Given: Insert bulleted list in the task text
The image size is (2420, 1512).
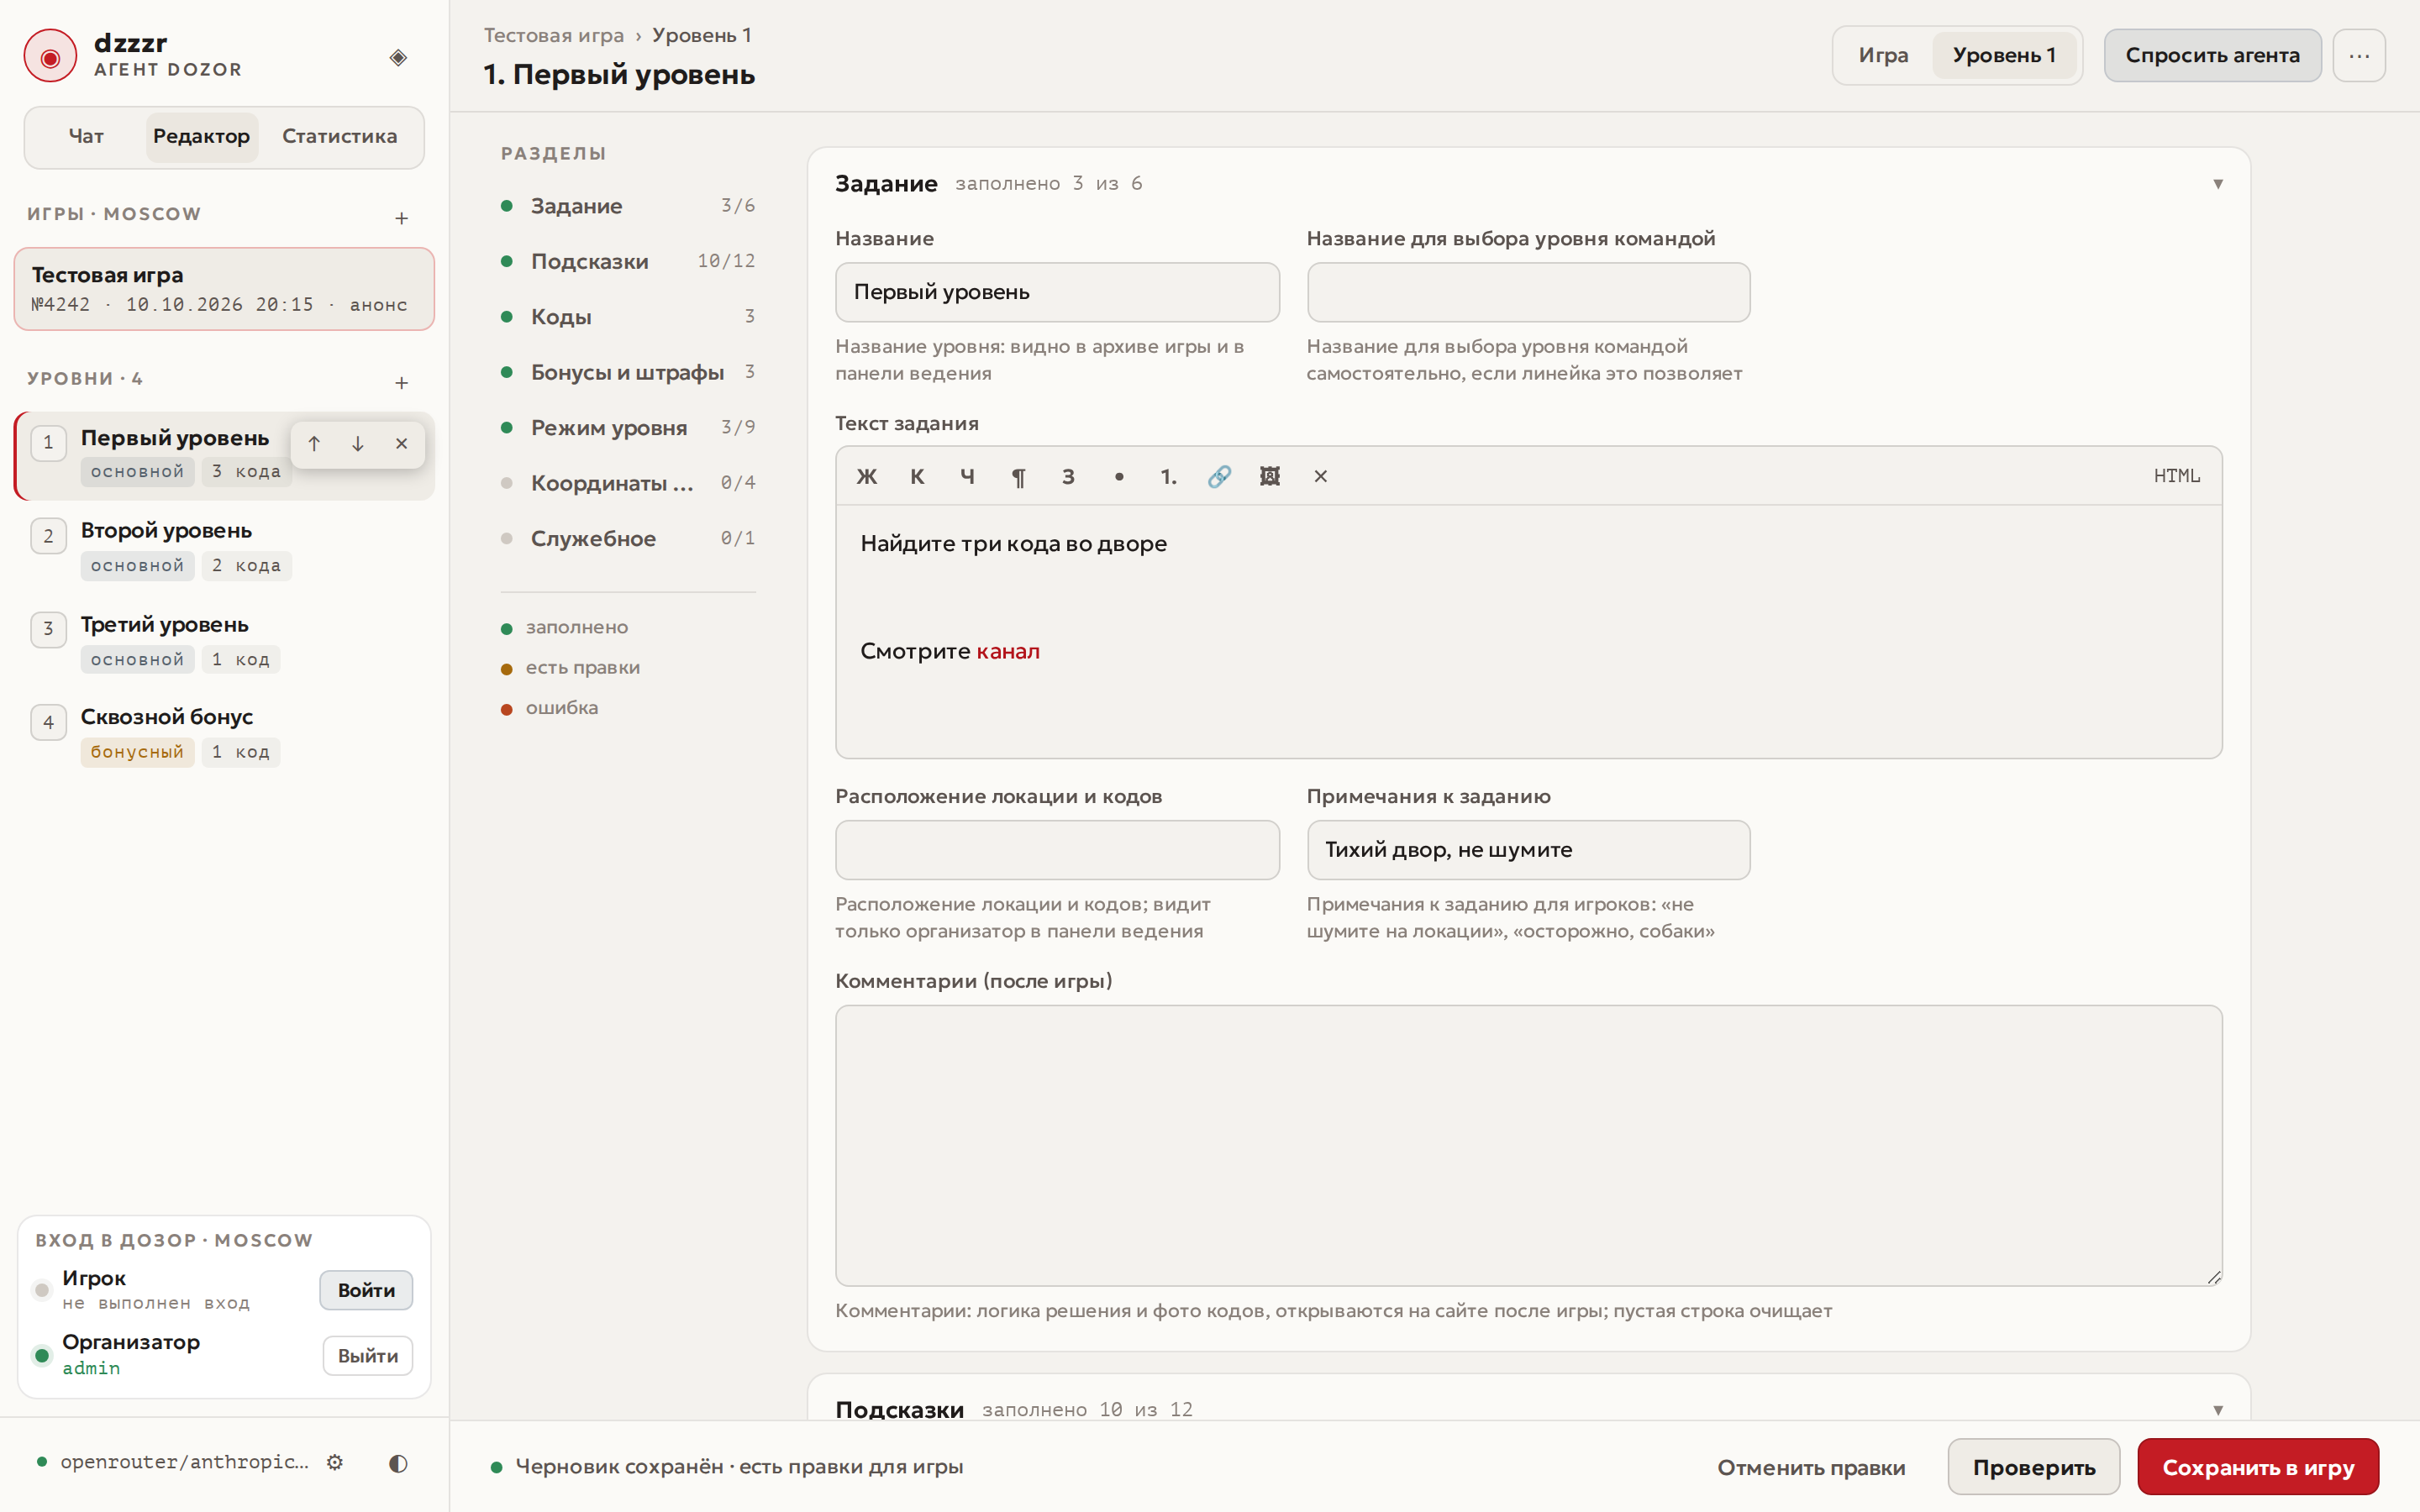Looking at the screenshot, I should pos(1119,476).
